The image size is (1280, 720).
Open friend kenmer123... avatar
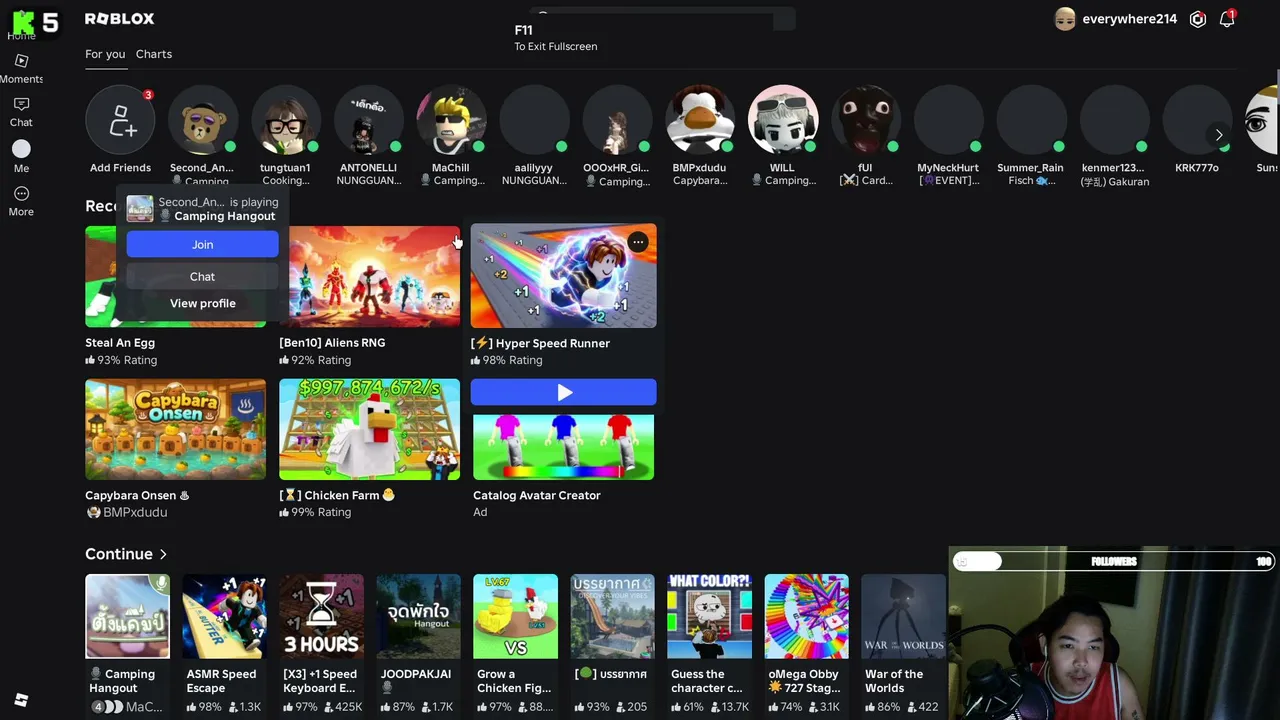(x=1114, y=120)
